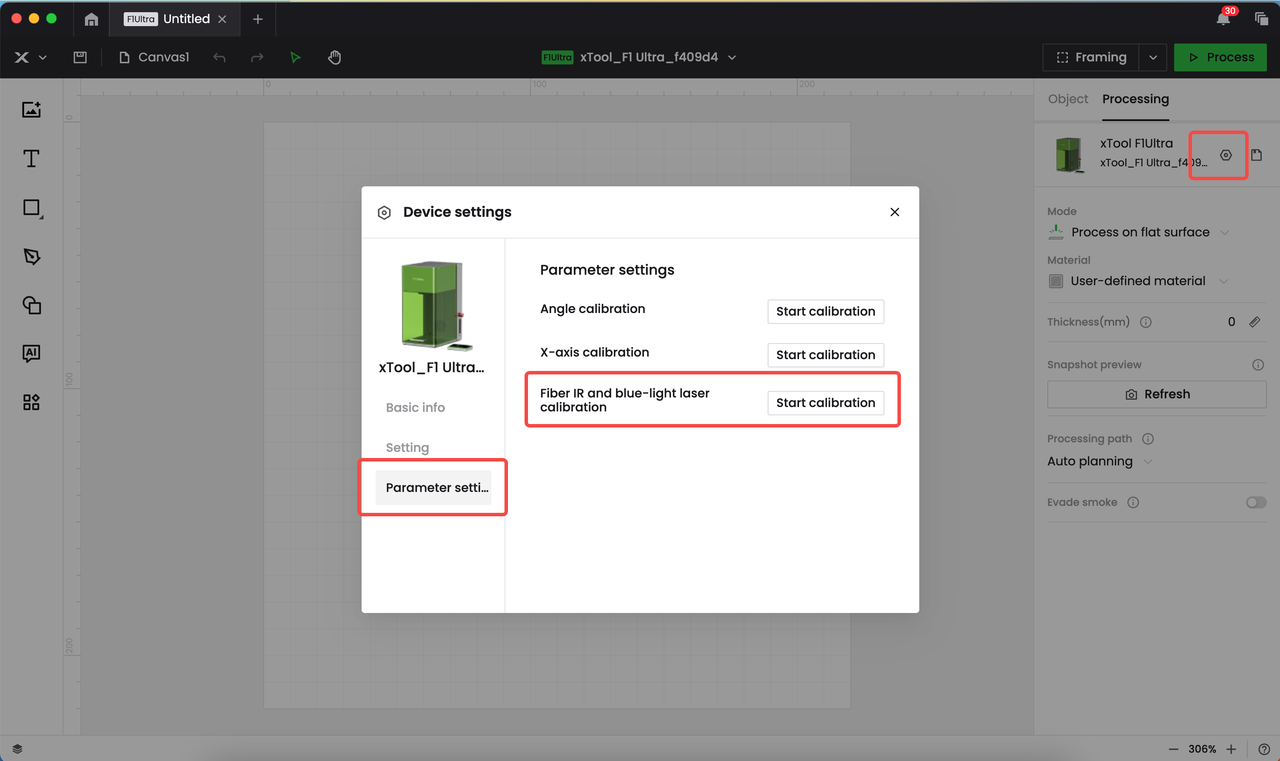The image size is (1280, 761).
Task: Select the Text tool in left sidebar
Action: (x=31, y=159)
